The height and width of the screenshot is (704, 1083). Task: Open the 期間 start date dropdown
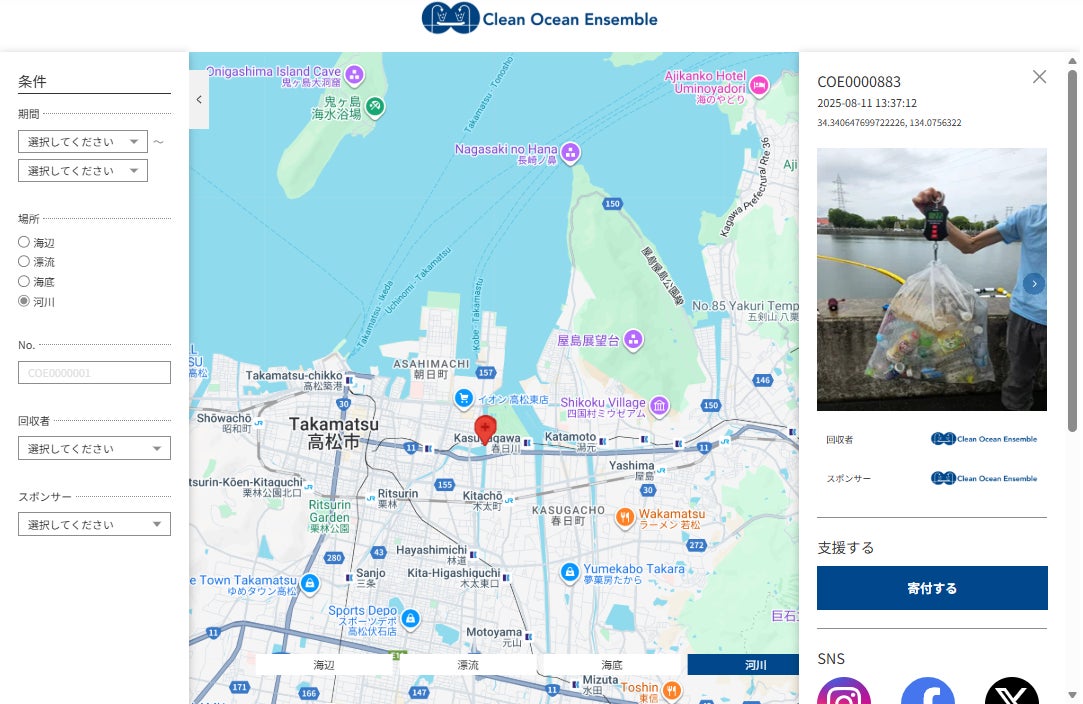pyautogui.click(x=83, y=142)
